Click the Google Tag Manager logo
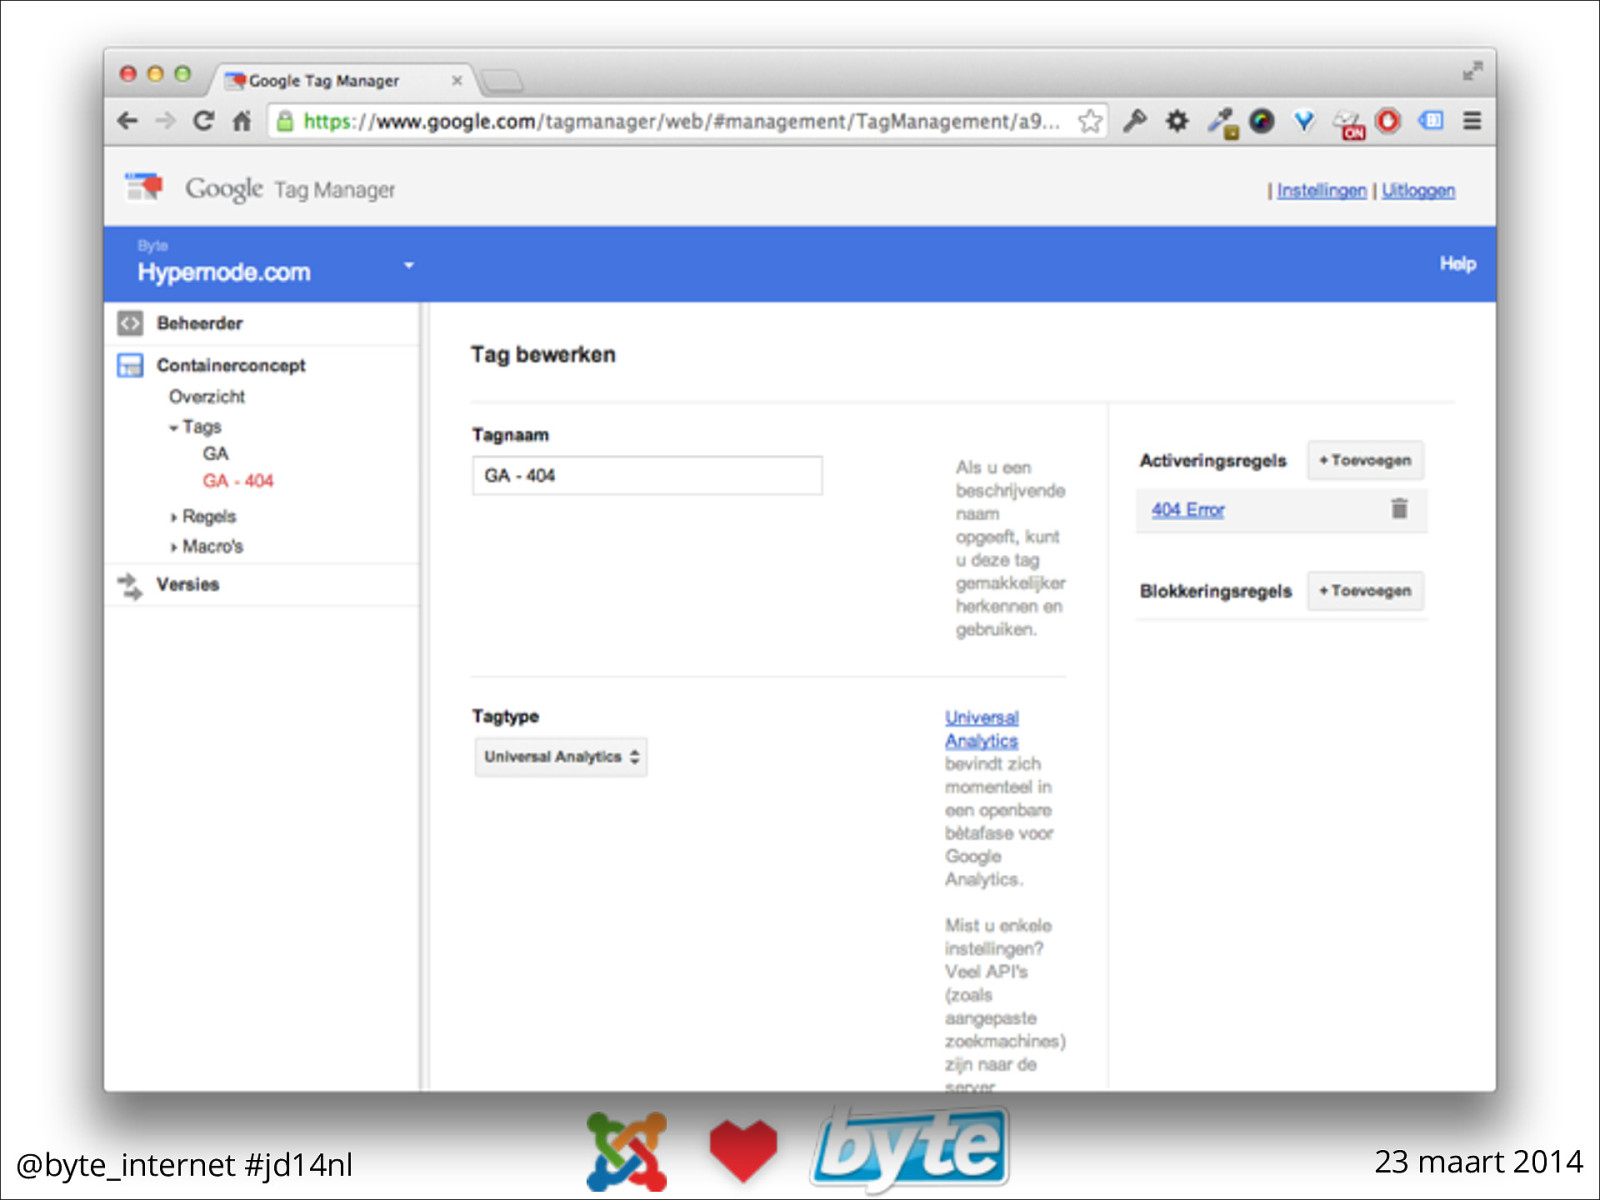Image resolution: width=1600 pixels, height=1200 pixels. pos(260,188)
